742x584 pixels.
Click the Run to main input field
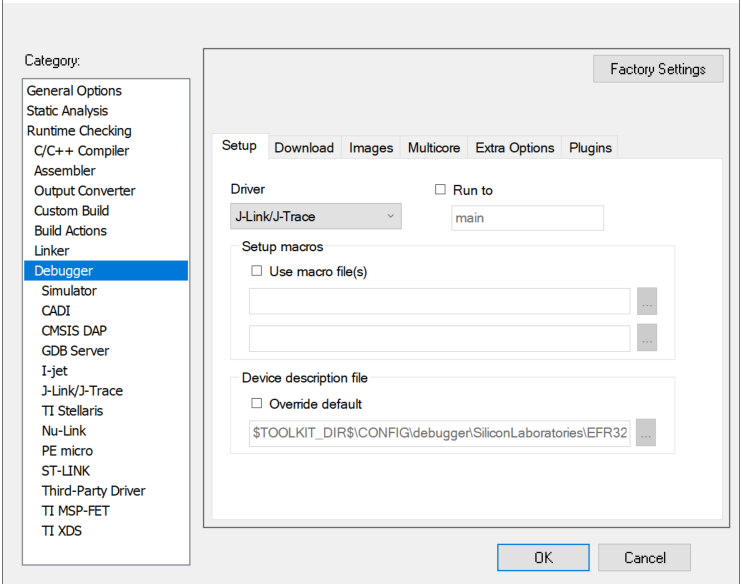tap(527, 218)
